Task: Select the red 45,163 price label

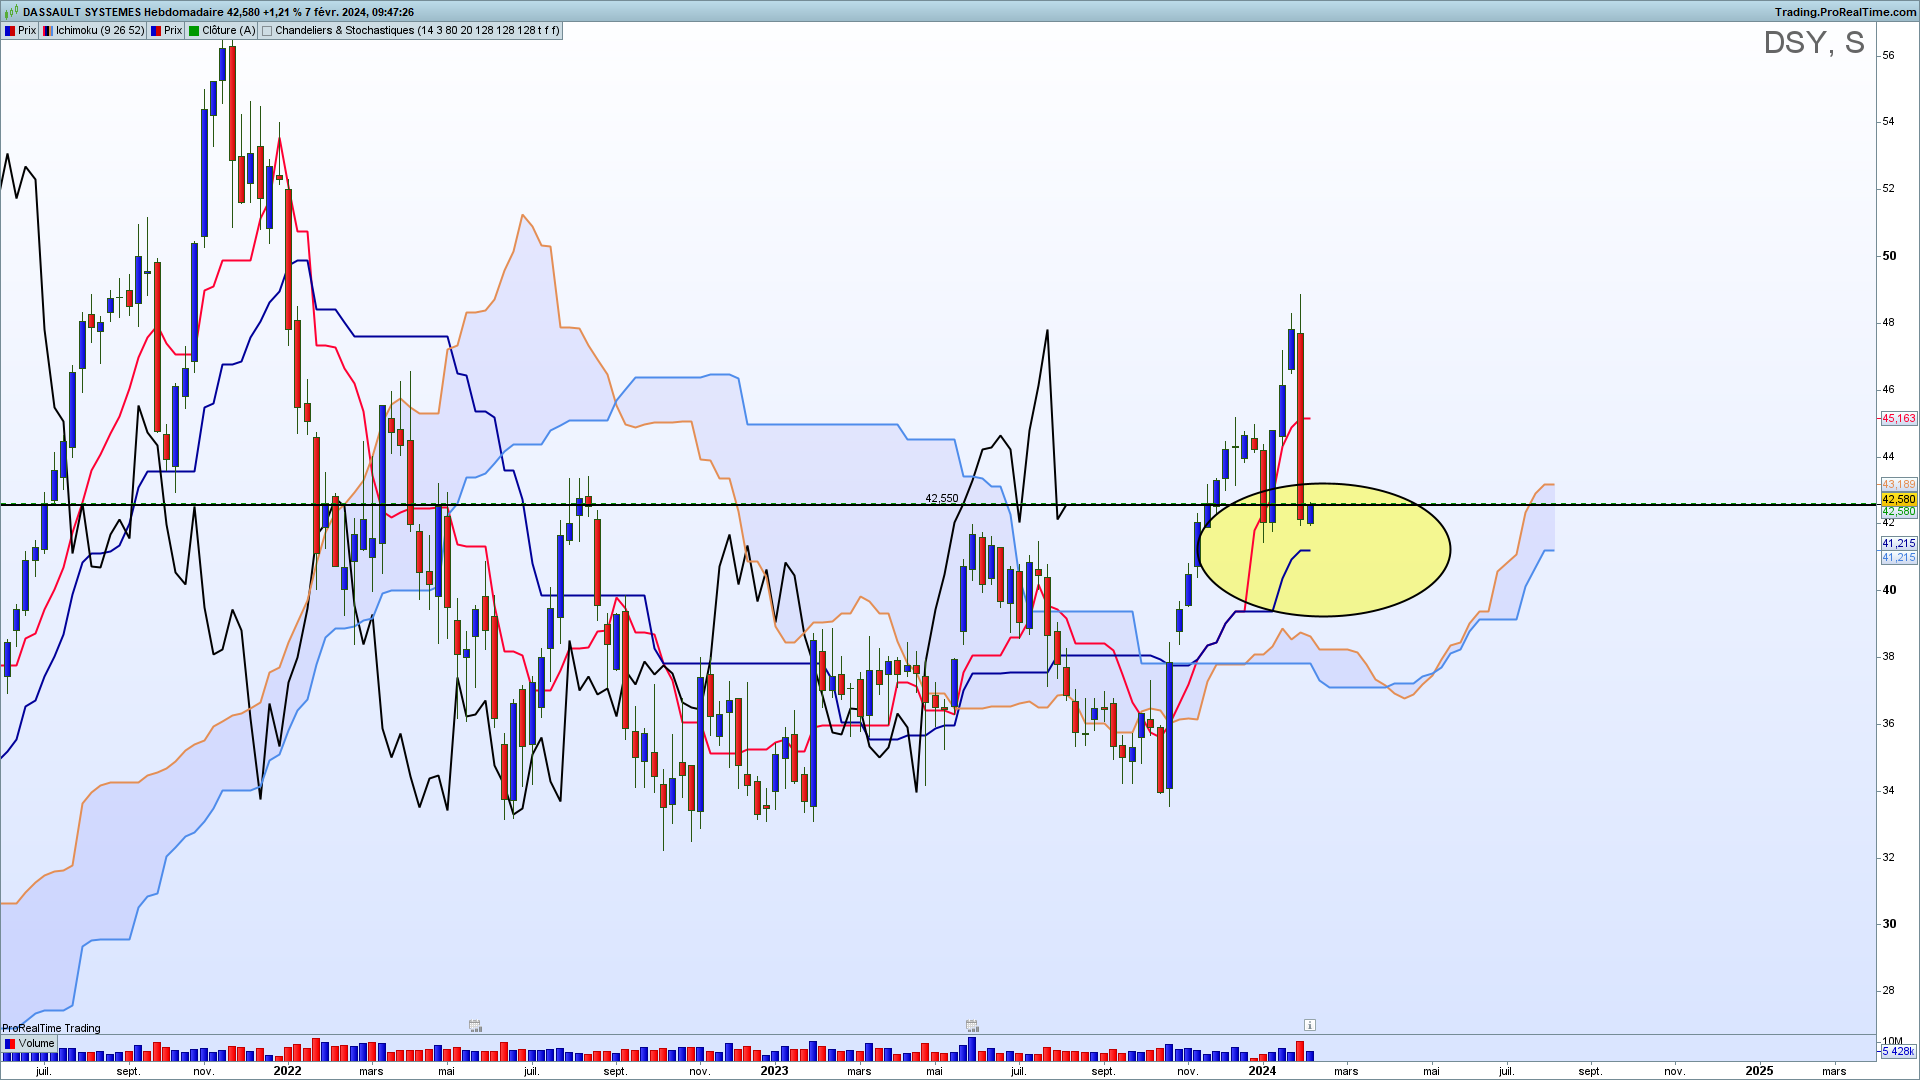Action: (1899, 419)
